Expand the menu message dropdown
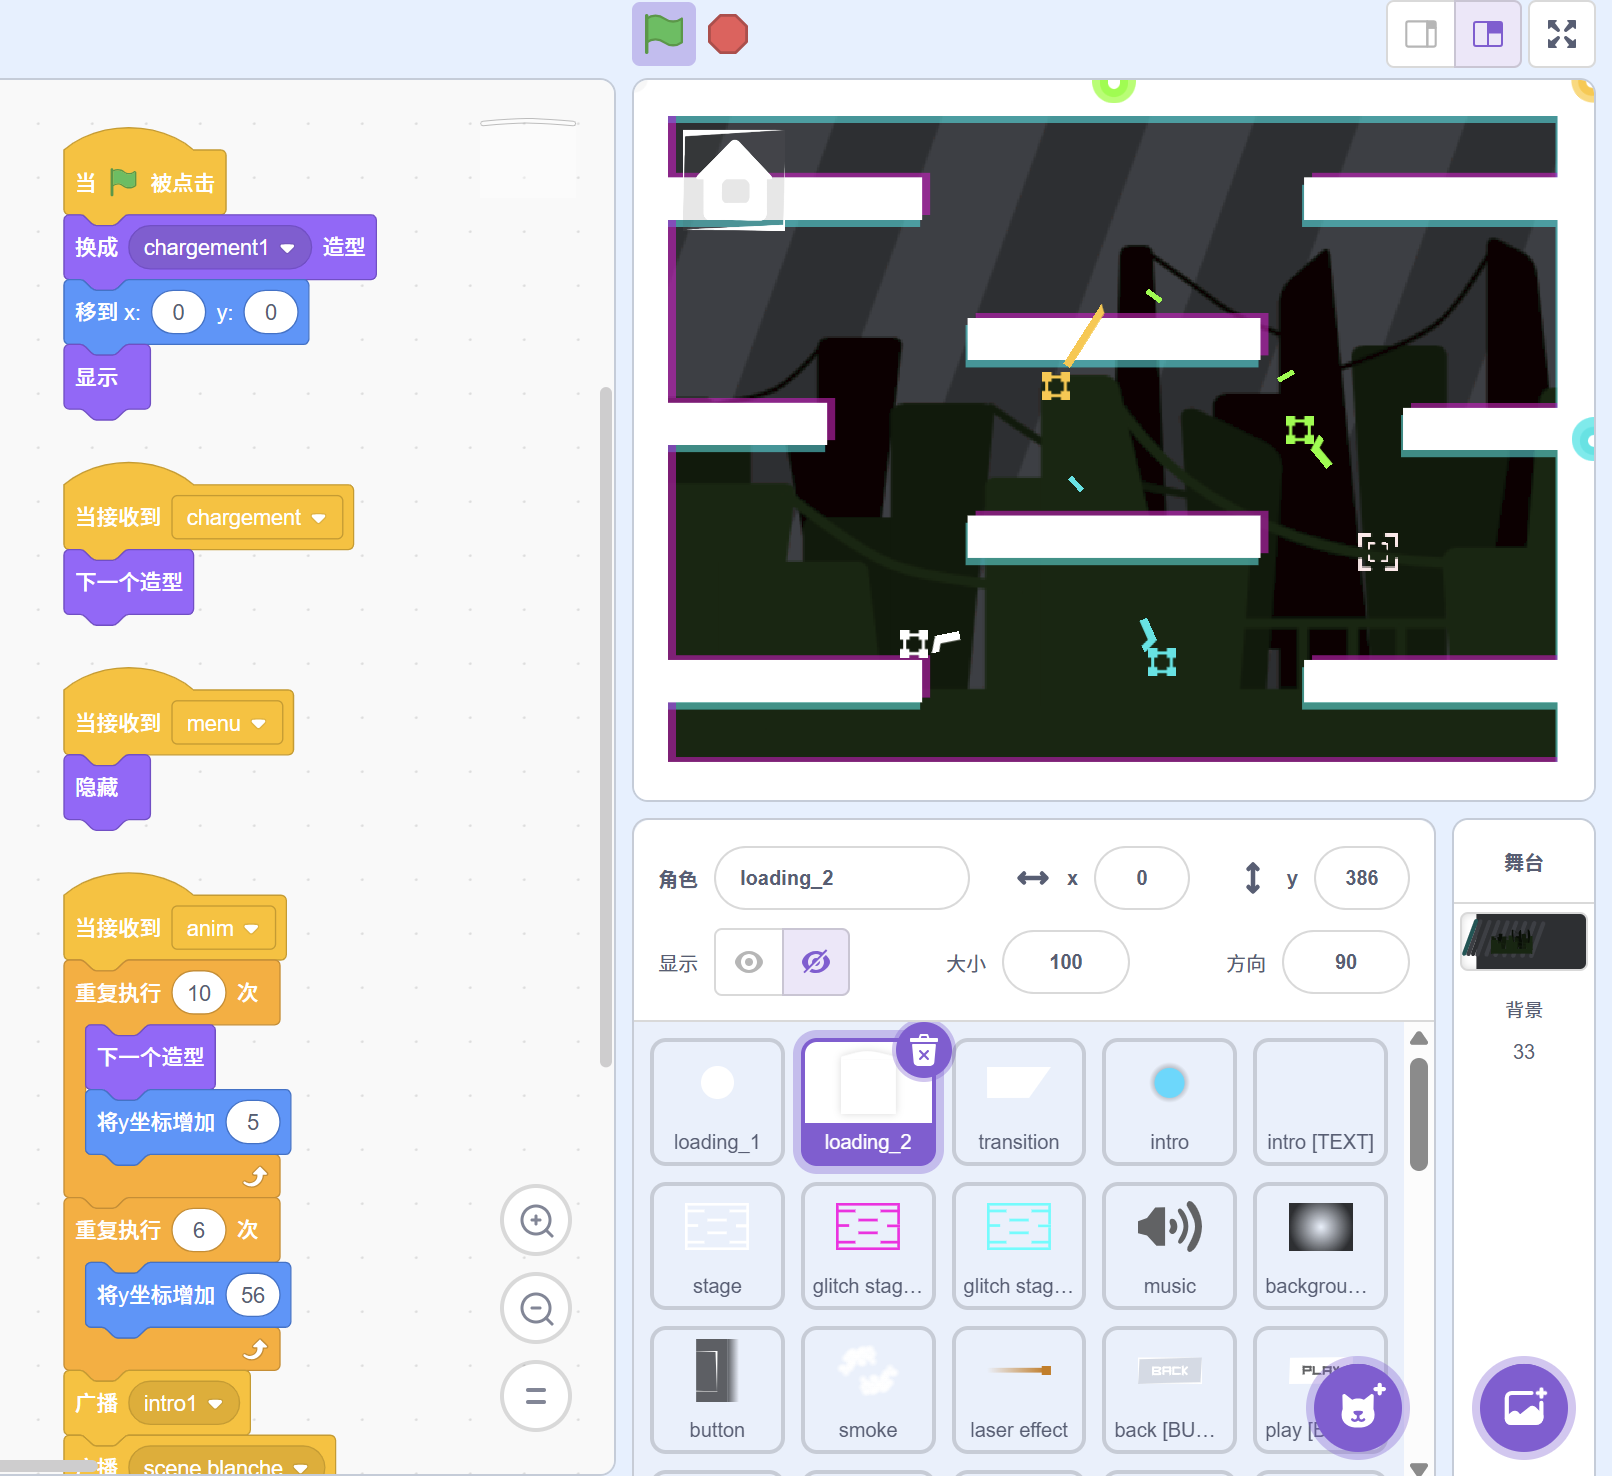 coord(259,724)
